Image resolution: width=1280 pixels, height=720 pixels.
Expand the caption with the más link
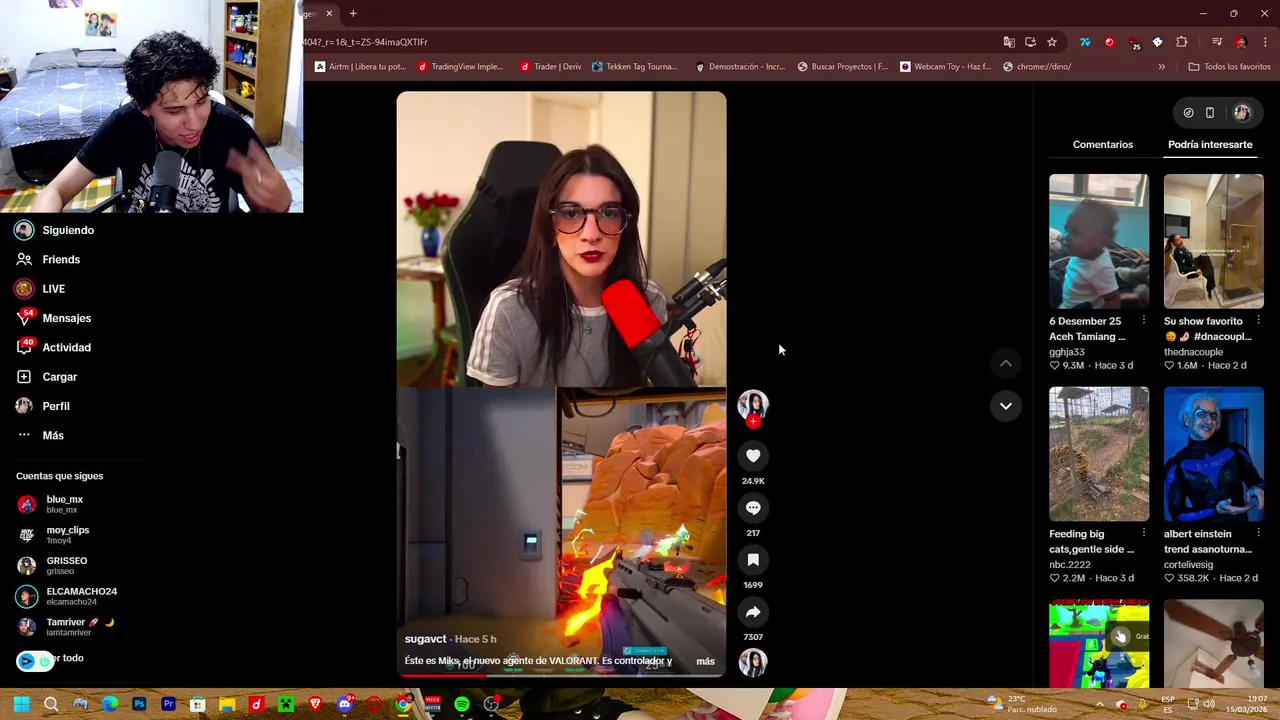tap(705, 661)
